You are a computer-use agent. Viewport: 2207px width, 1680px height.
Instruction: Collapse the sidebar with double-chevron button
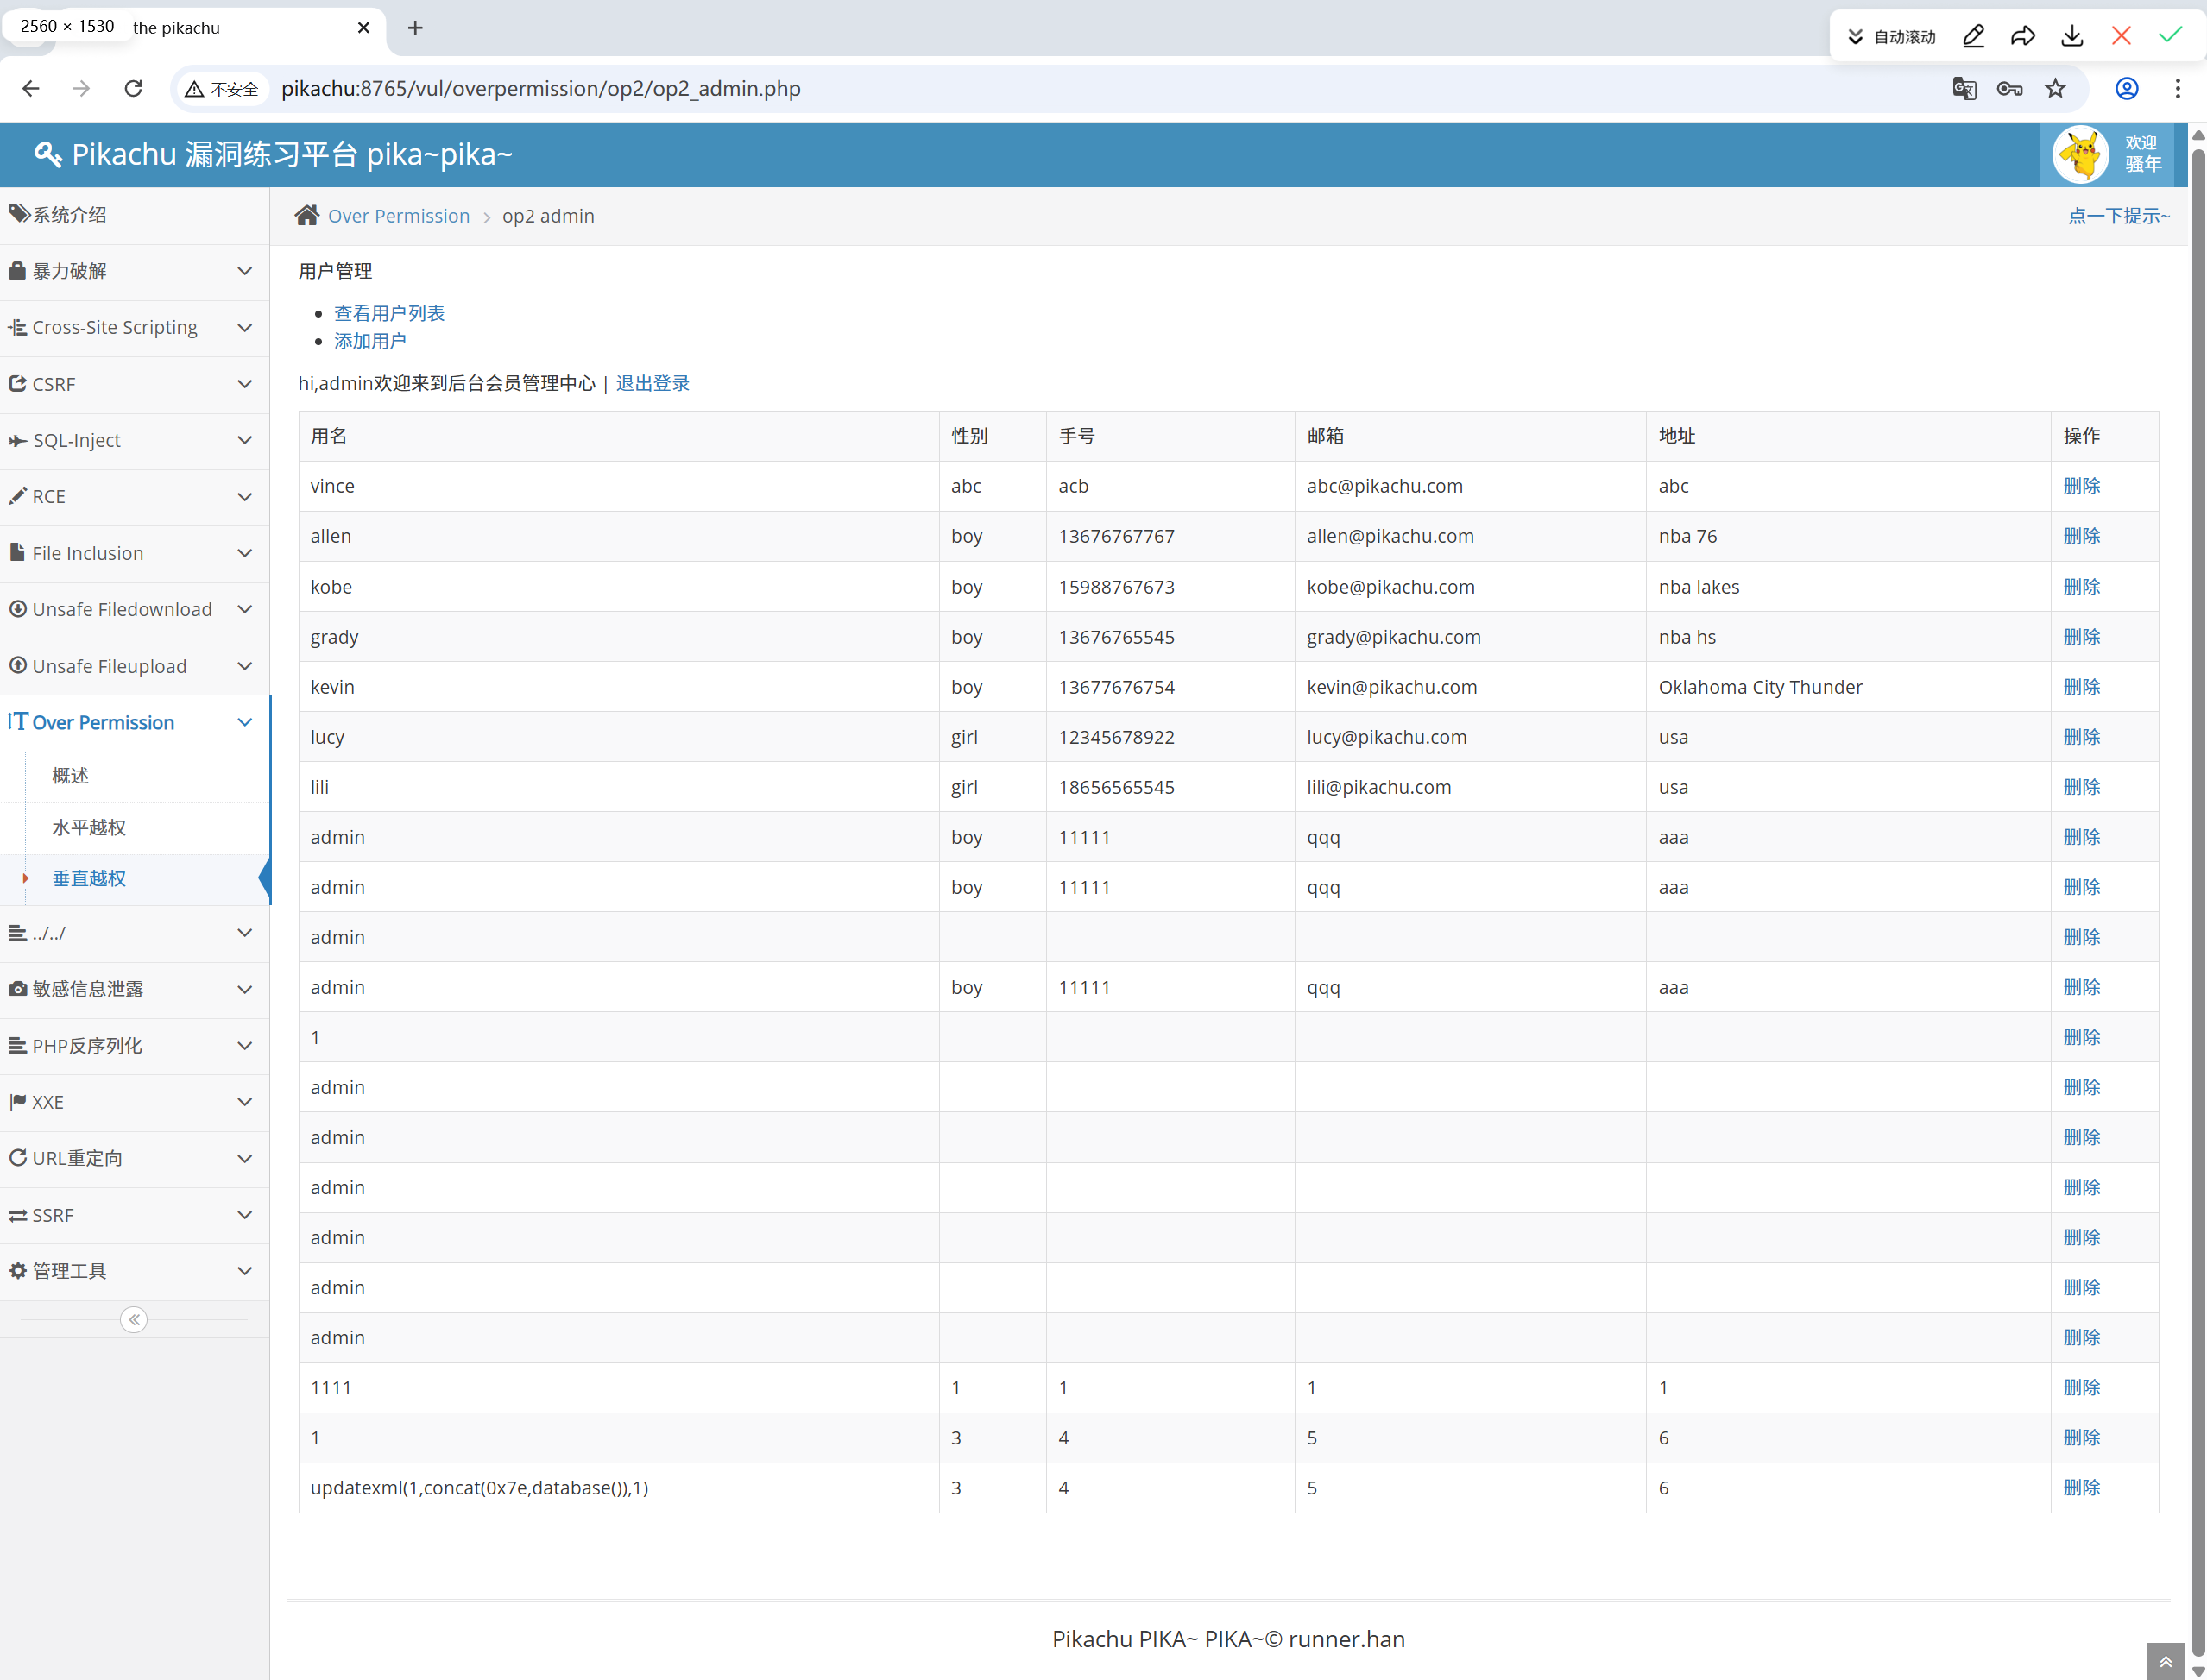coord(134,1320)
